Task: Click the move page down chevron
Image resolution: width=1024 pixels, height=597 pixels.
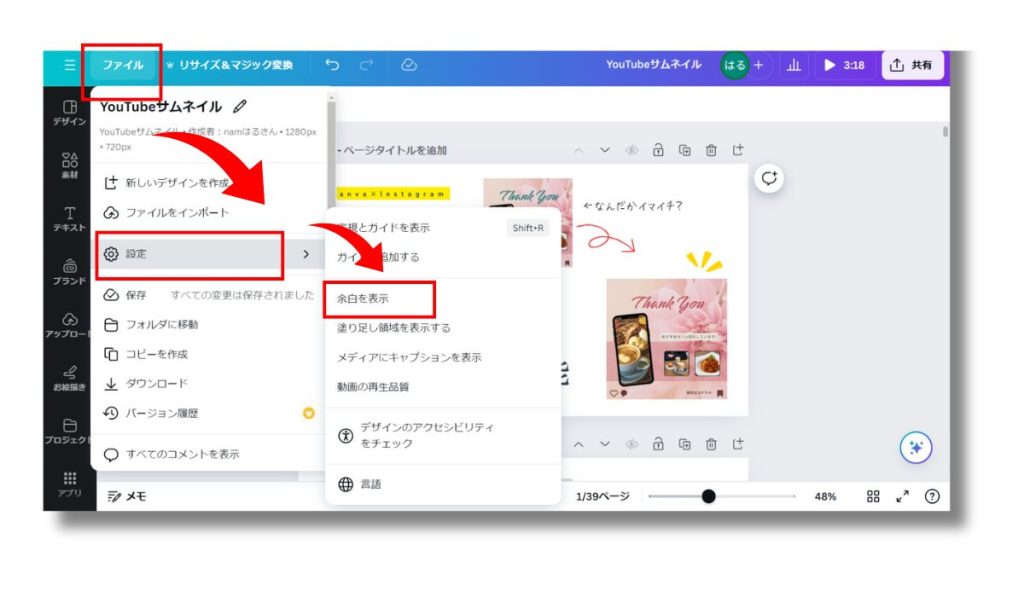Action: tap(605, 150)
